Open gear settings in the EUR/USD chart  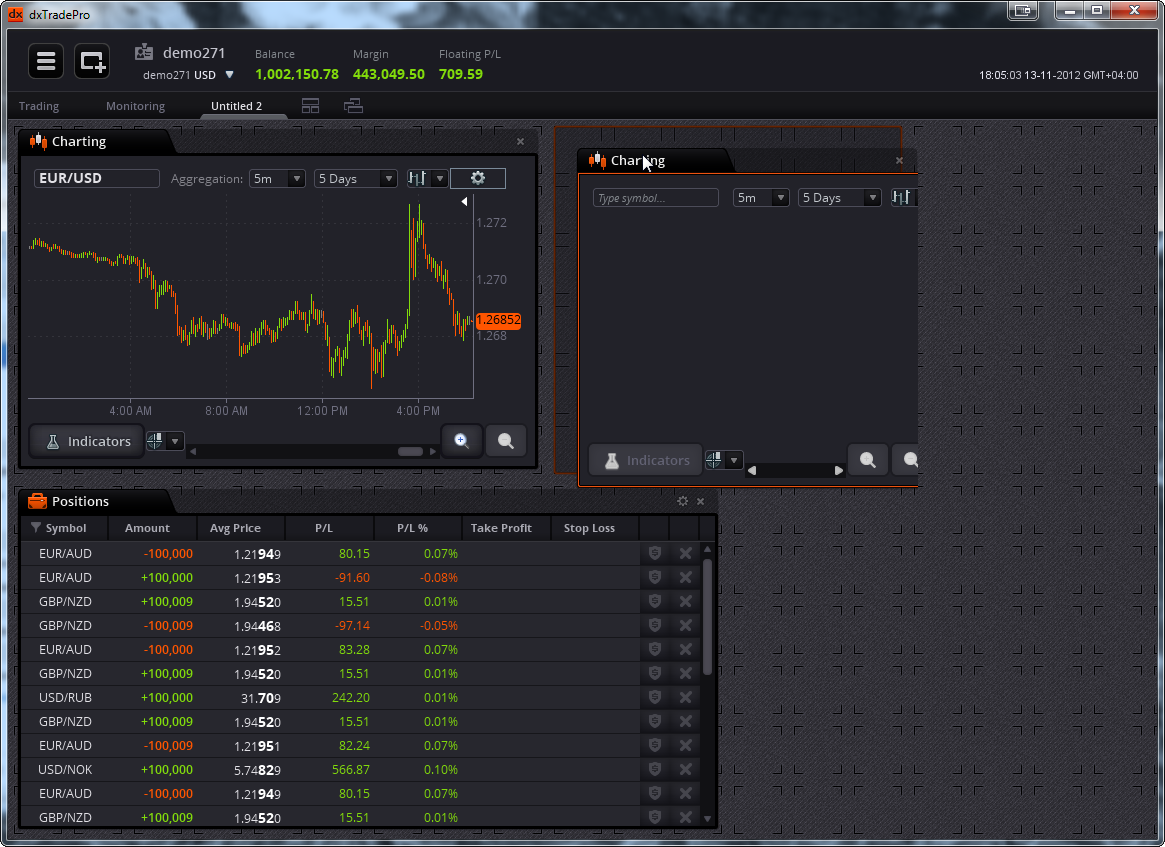coord(477,178)
